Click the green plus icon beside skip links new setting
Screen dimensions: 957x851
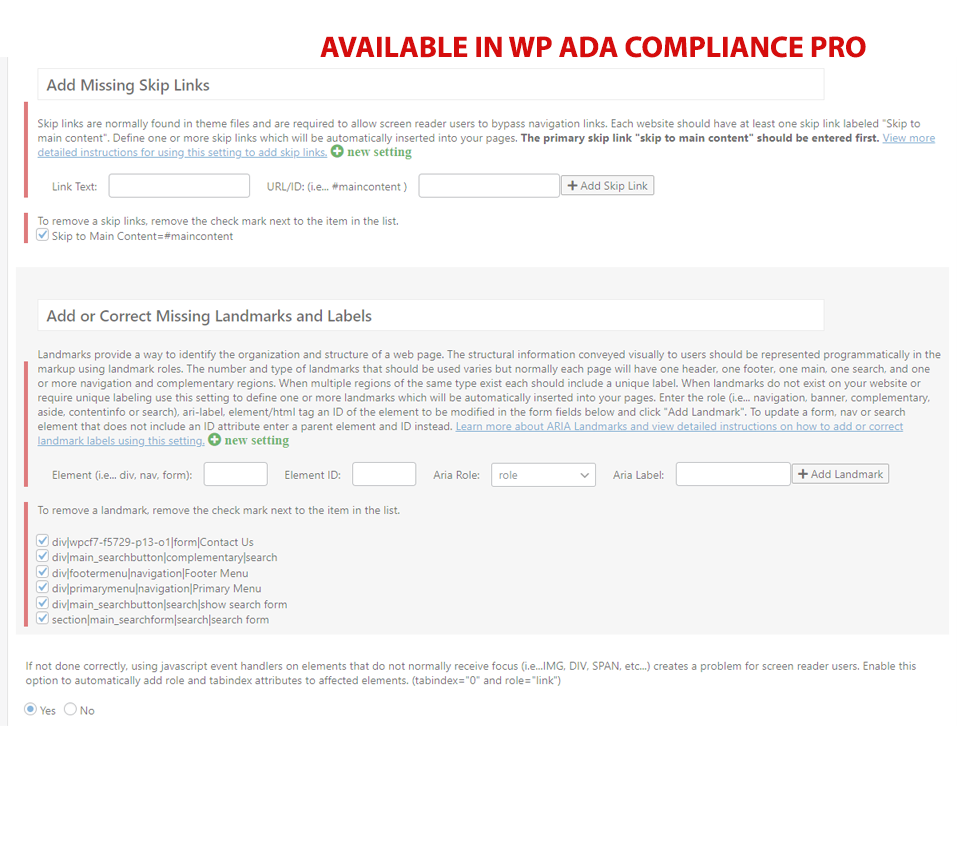[x=337, y=151]
